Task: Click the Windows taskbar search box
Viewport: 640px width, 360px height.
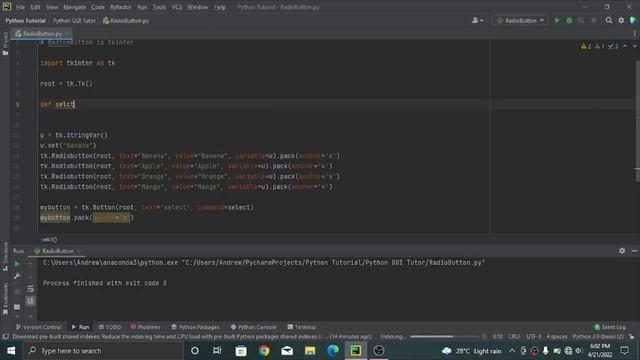Action: [x=103, y=351]
